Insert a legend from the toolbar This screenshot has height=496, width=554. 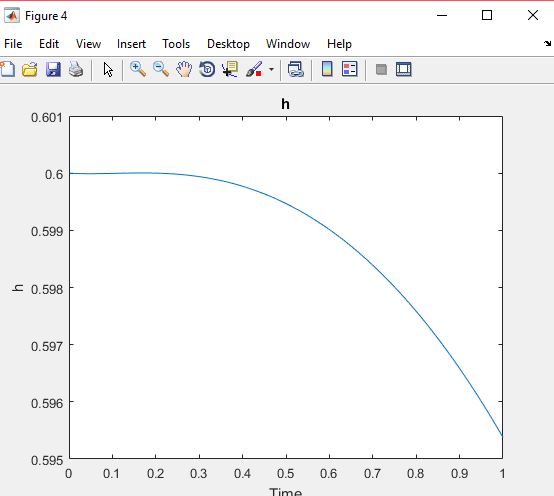coord(350,69)
